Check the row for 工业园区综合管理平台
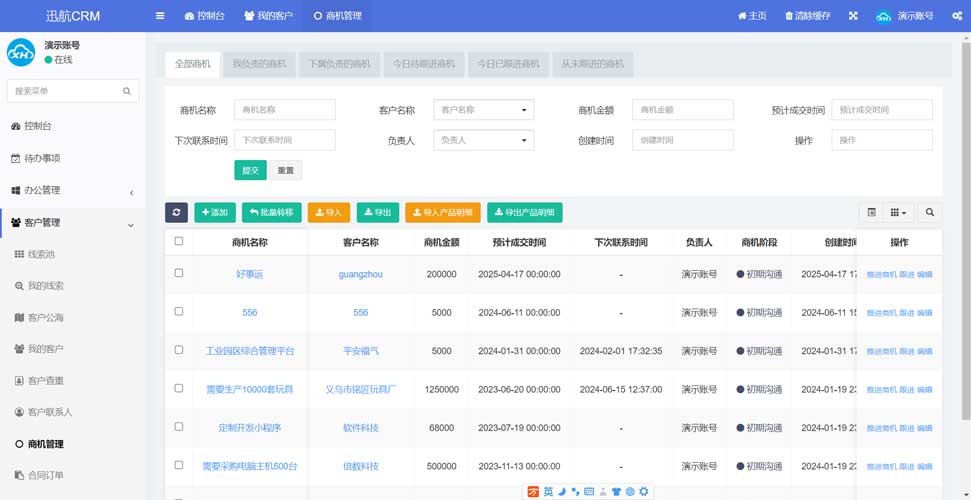Screen dimensions: 971x500 tap(179, 349)
